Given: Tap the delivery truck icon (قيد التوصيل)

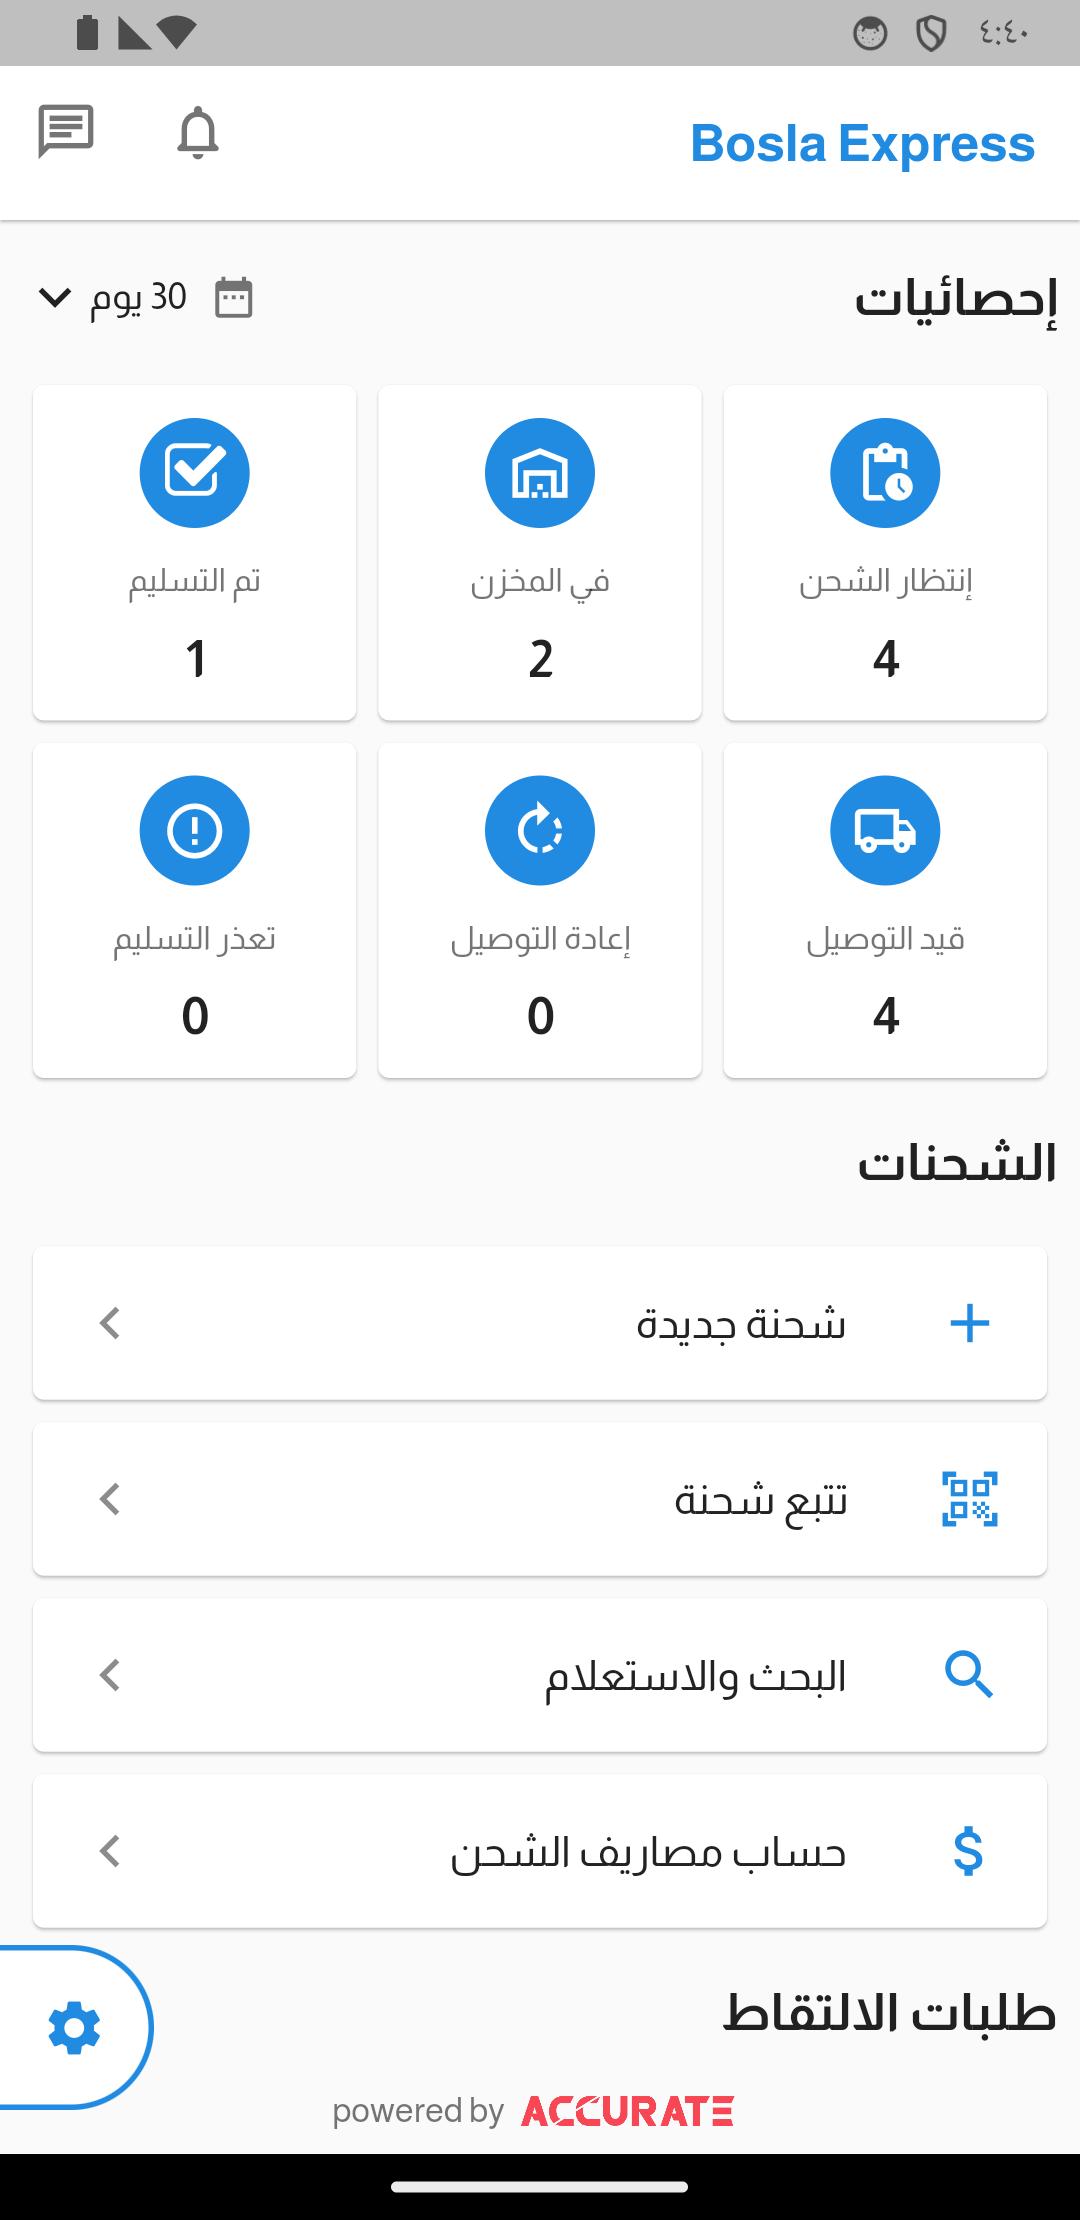Looking at the screenshot, I should 885,830.
